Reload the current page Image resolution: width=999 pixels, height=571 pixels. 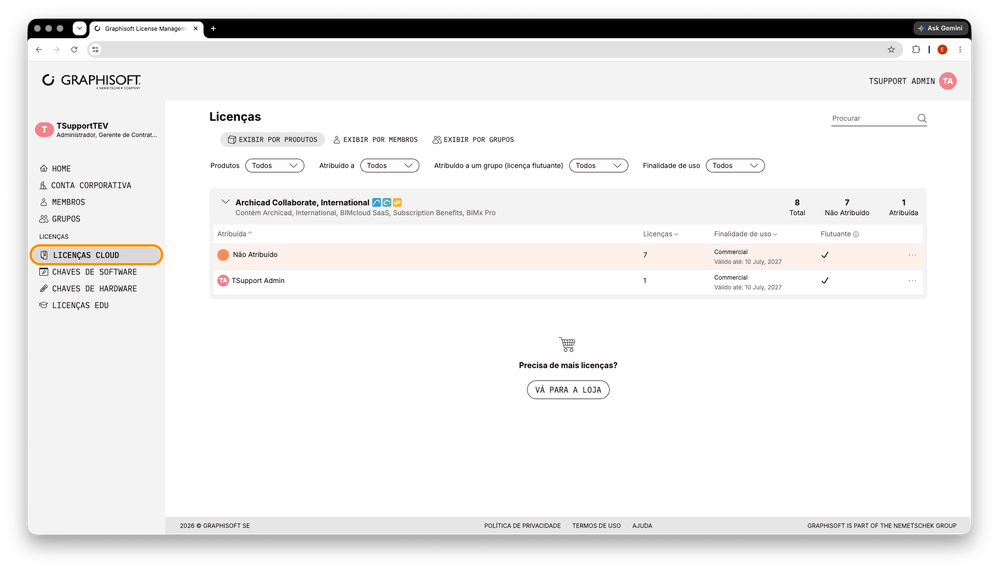coord(75,49)
